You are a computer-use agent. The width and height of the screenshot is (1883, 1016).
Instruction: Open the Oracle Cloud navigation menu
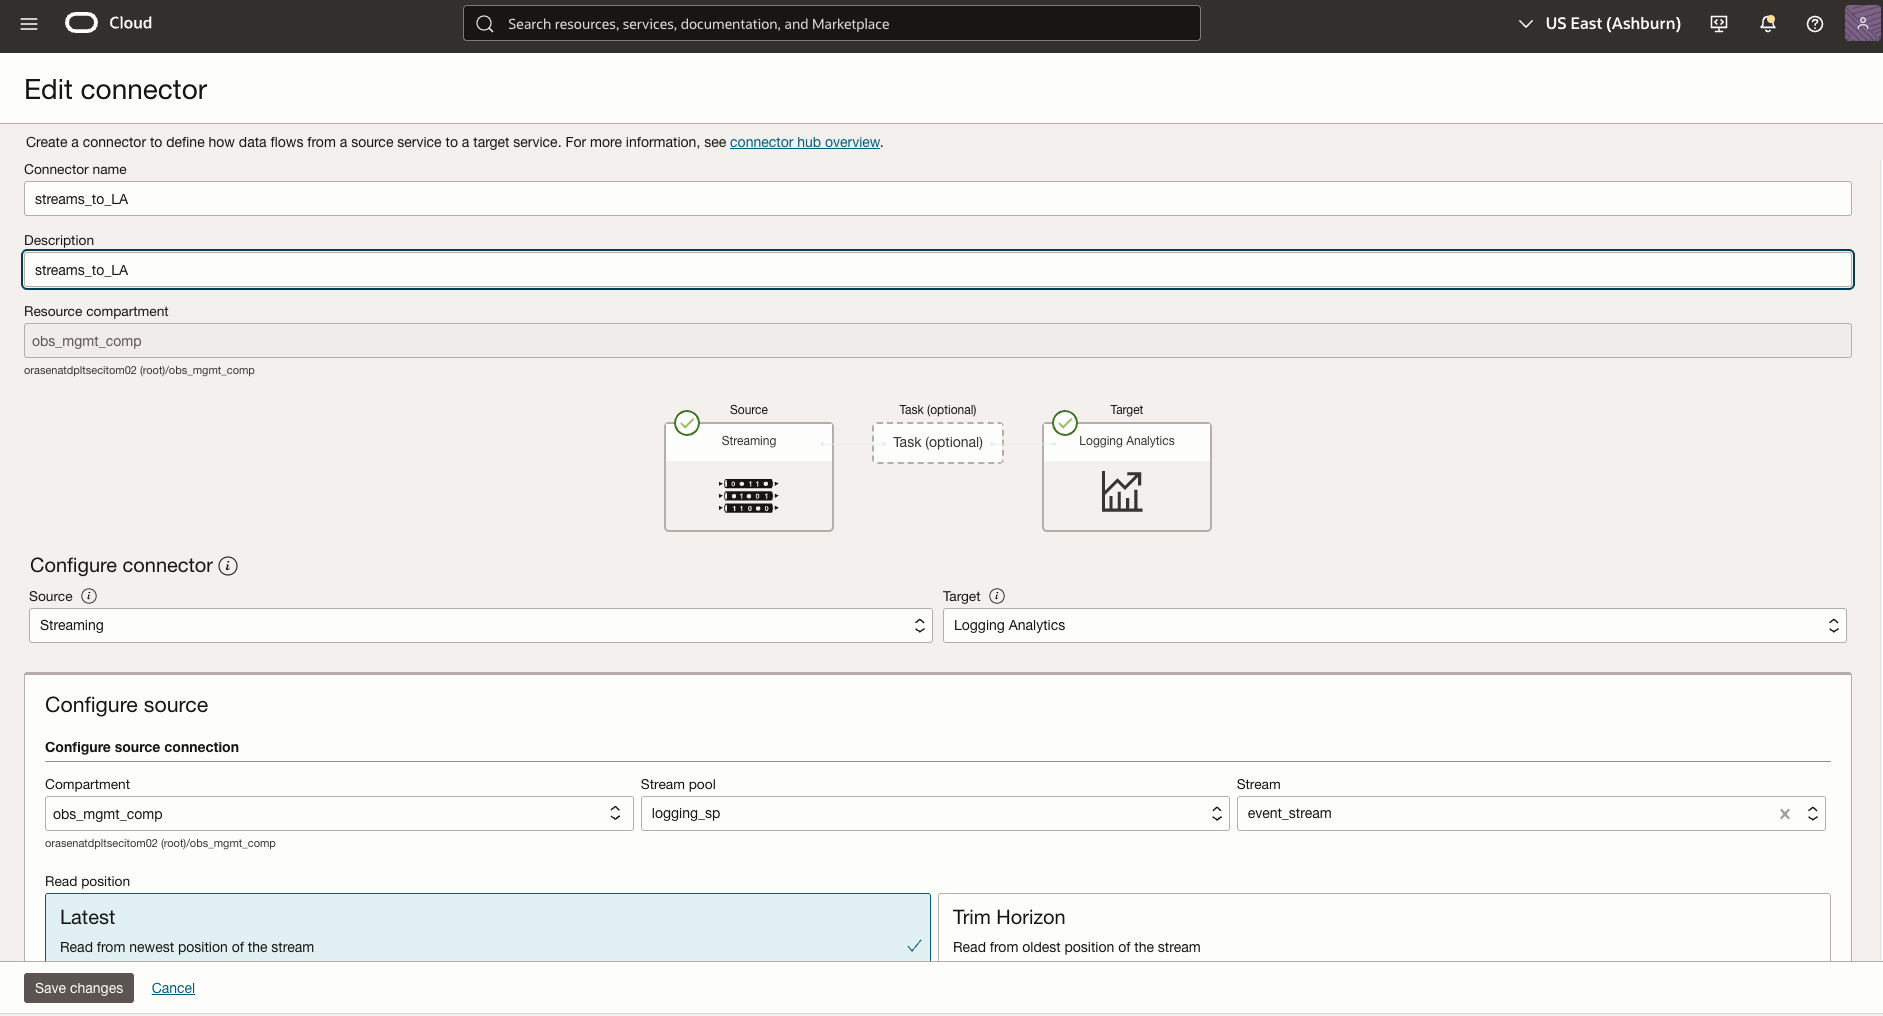[x=28, y=23]
